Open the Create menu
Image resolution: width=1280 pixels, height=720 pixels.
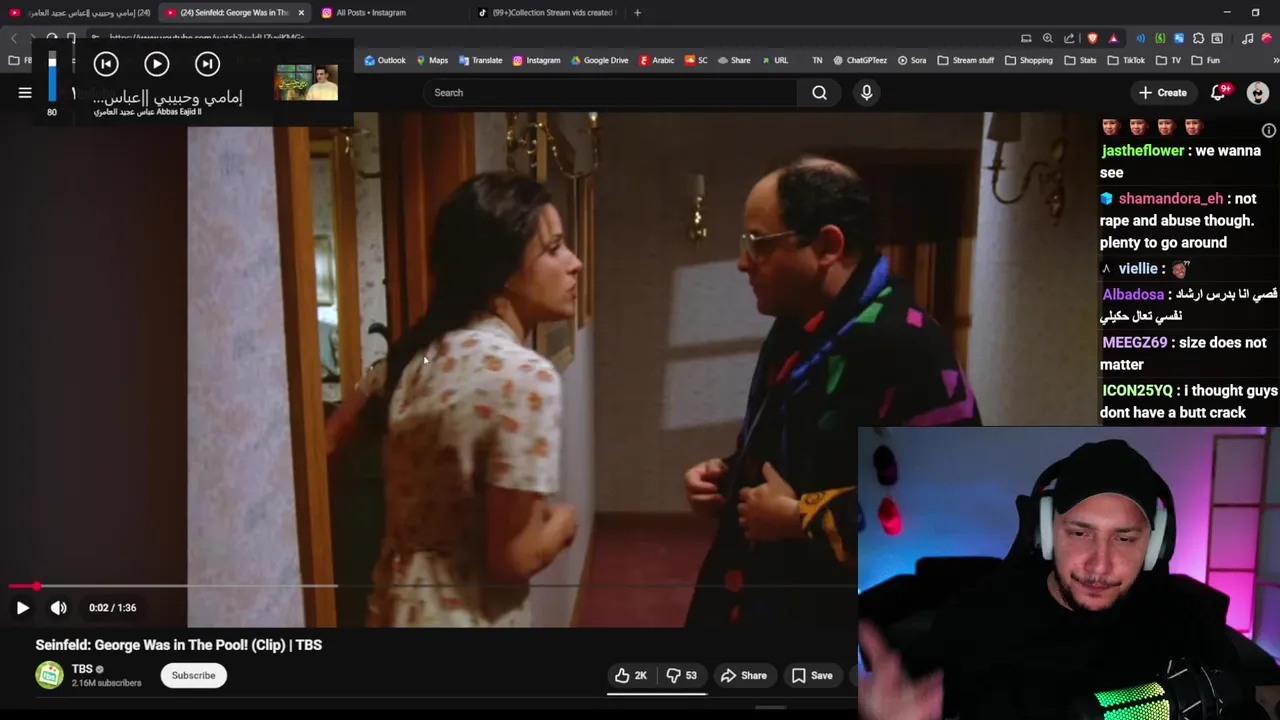(1162, 93)
